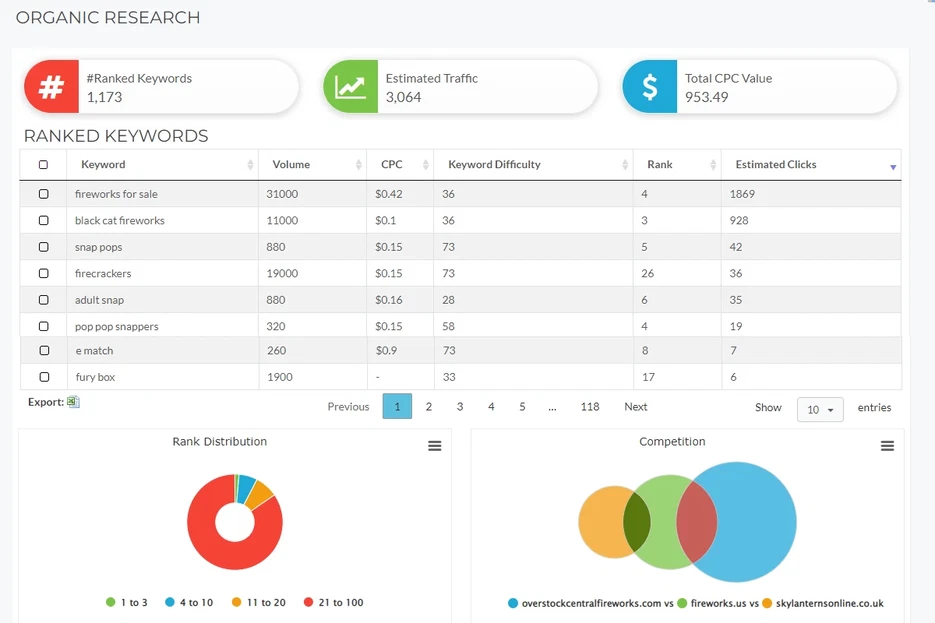Check the 'fireworks for sale' row checkbox
The width and height of the screenshot is (935, 623).
pos(43,194)
